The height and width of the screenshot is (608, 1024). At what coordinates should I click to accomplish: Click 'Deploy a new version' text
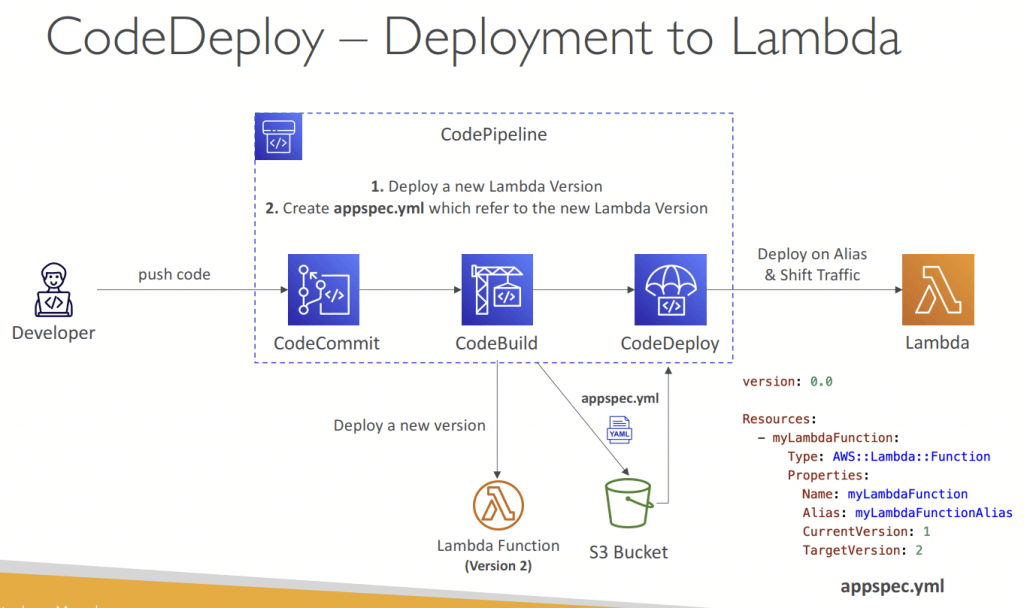(409, 426)
